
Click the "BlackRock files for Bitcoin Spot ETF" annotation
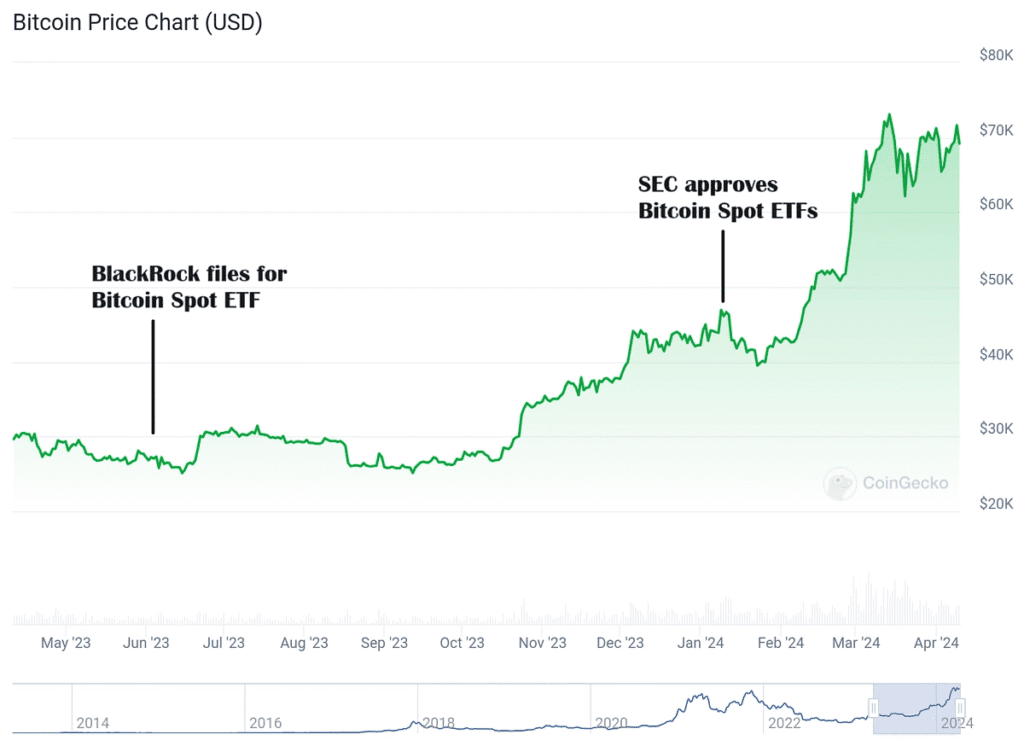click(x=189, y=286)
